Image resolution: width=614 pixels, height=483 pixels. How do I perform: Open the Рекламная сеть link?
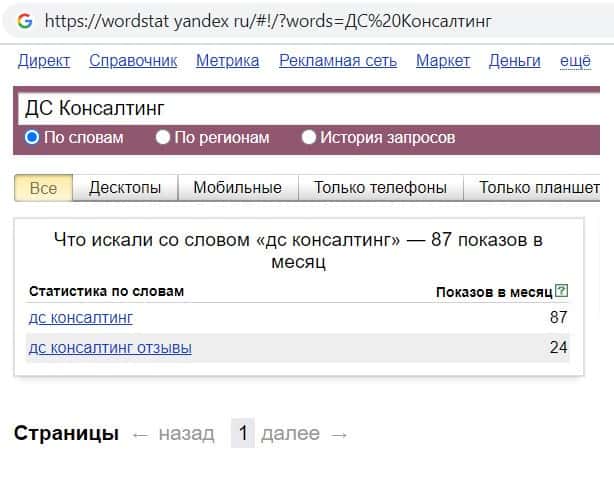click(x=338, y=61)
